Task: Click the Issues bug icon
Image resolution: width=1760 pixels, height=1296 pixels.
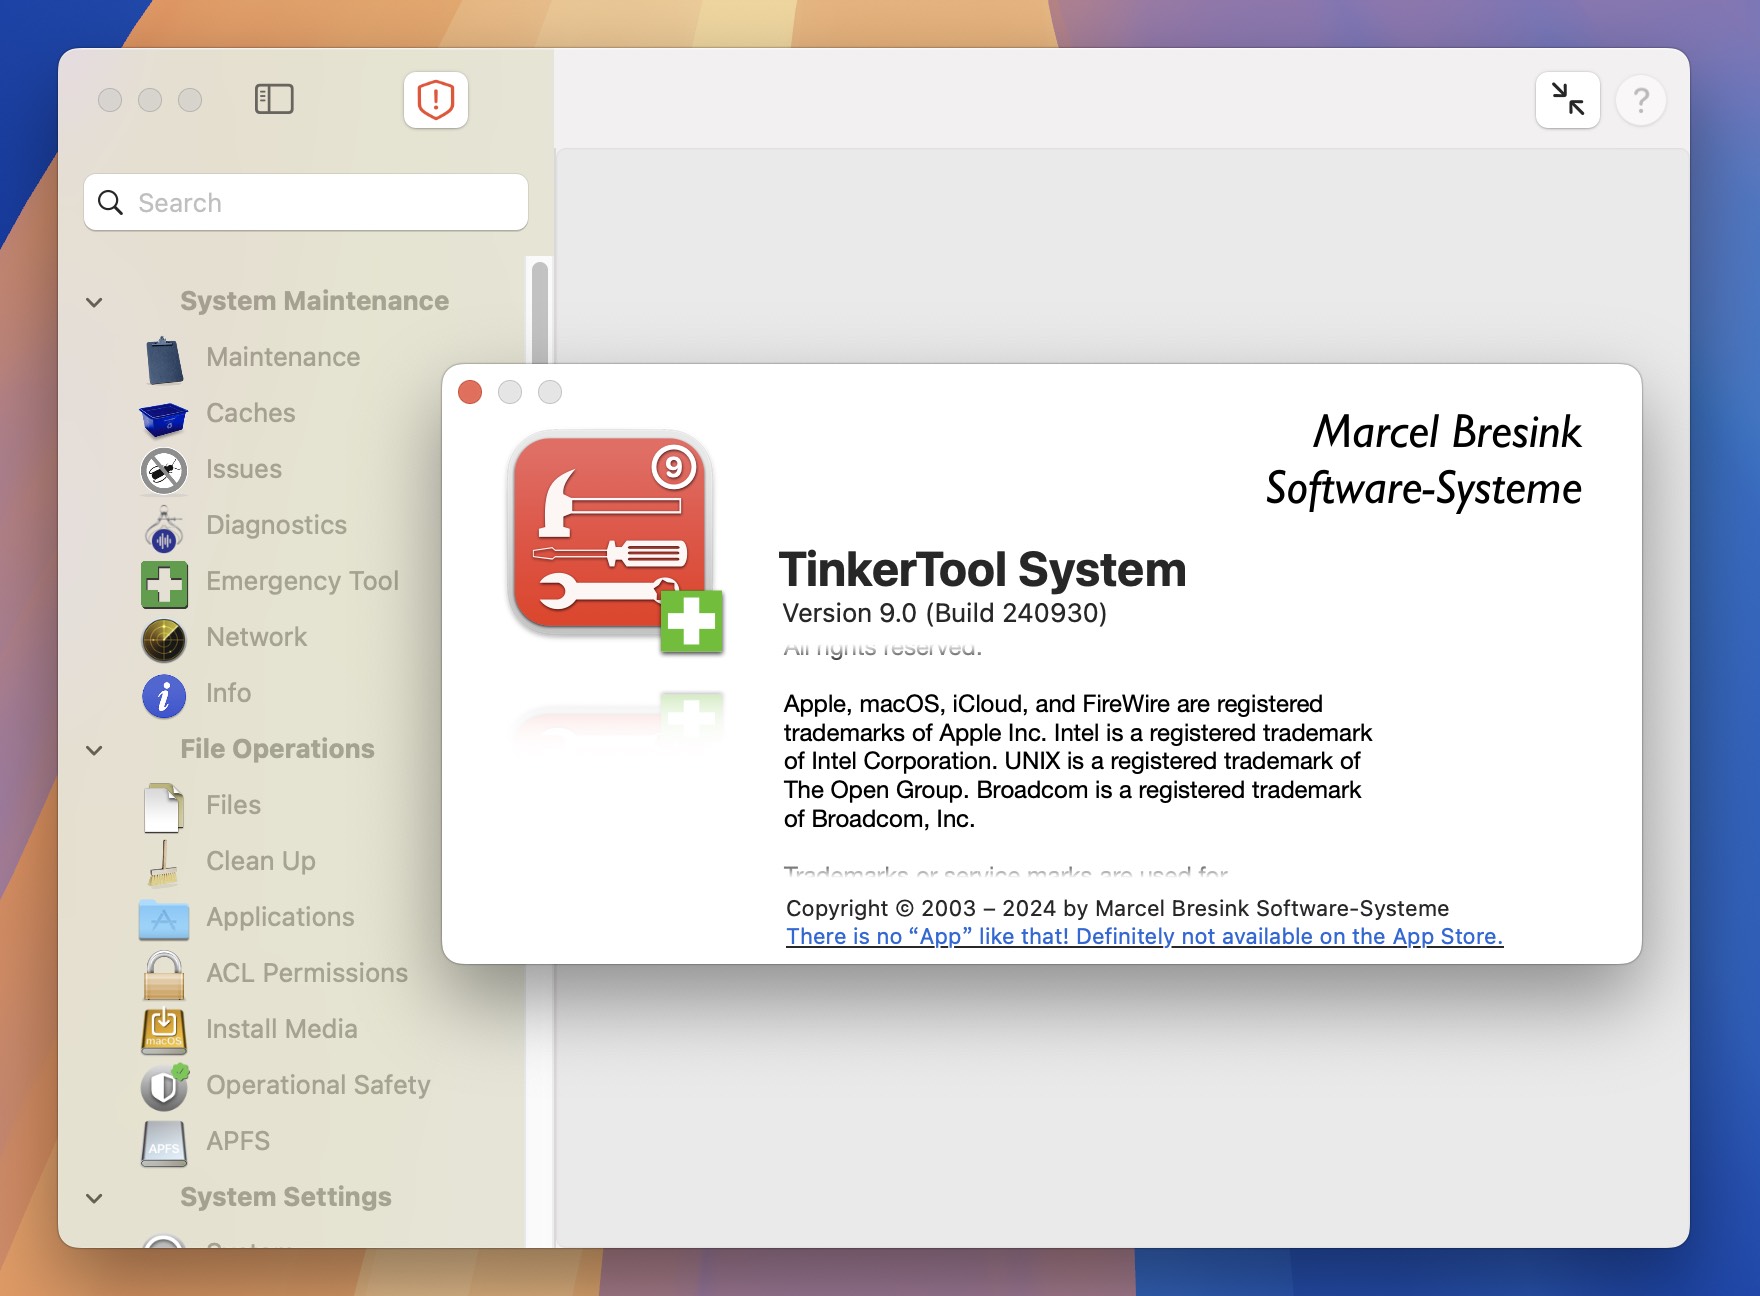Action: click(164, 471)
